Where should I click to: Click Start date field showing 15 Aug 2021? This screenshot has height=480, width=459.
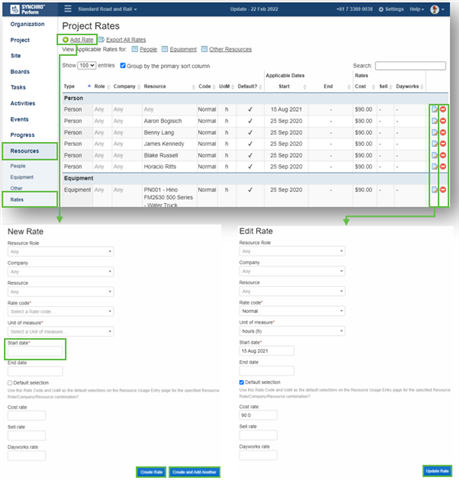pyautogui.click(x=267, y=351)
